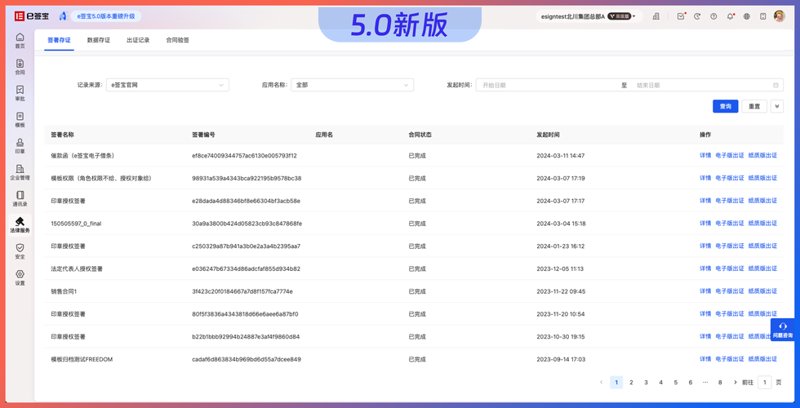The image size is (800, 408).
Task: Click signing ID ef8ce74009344757ac6130e005793f12
Action: [x=244, y=156]
